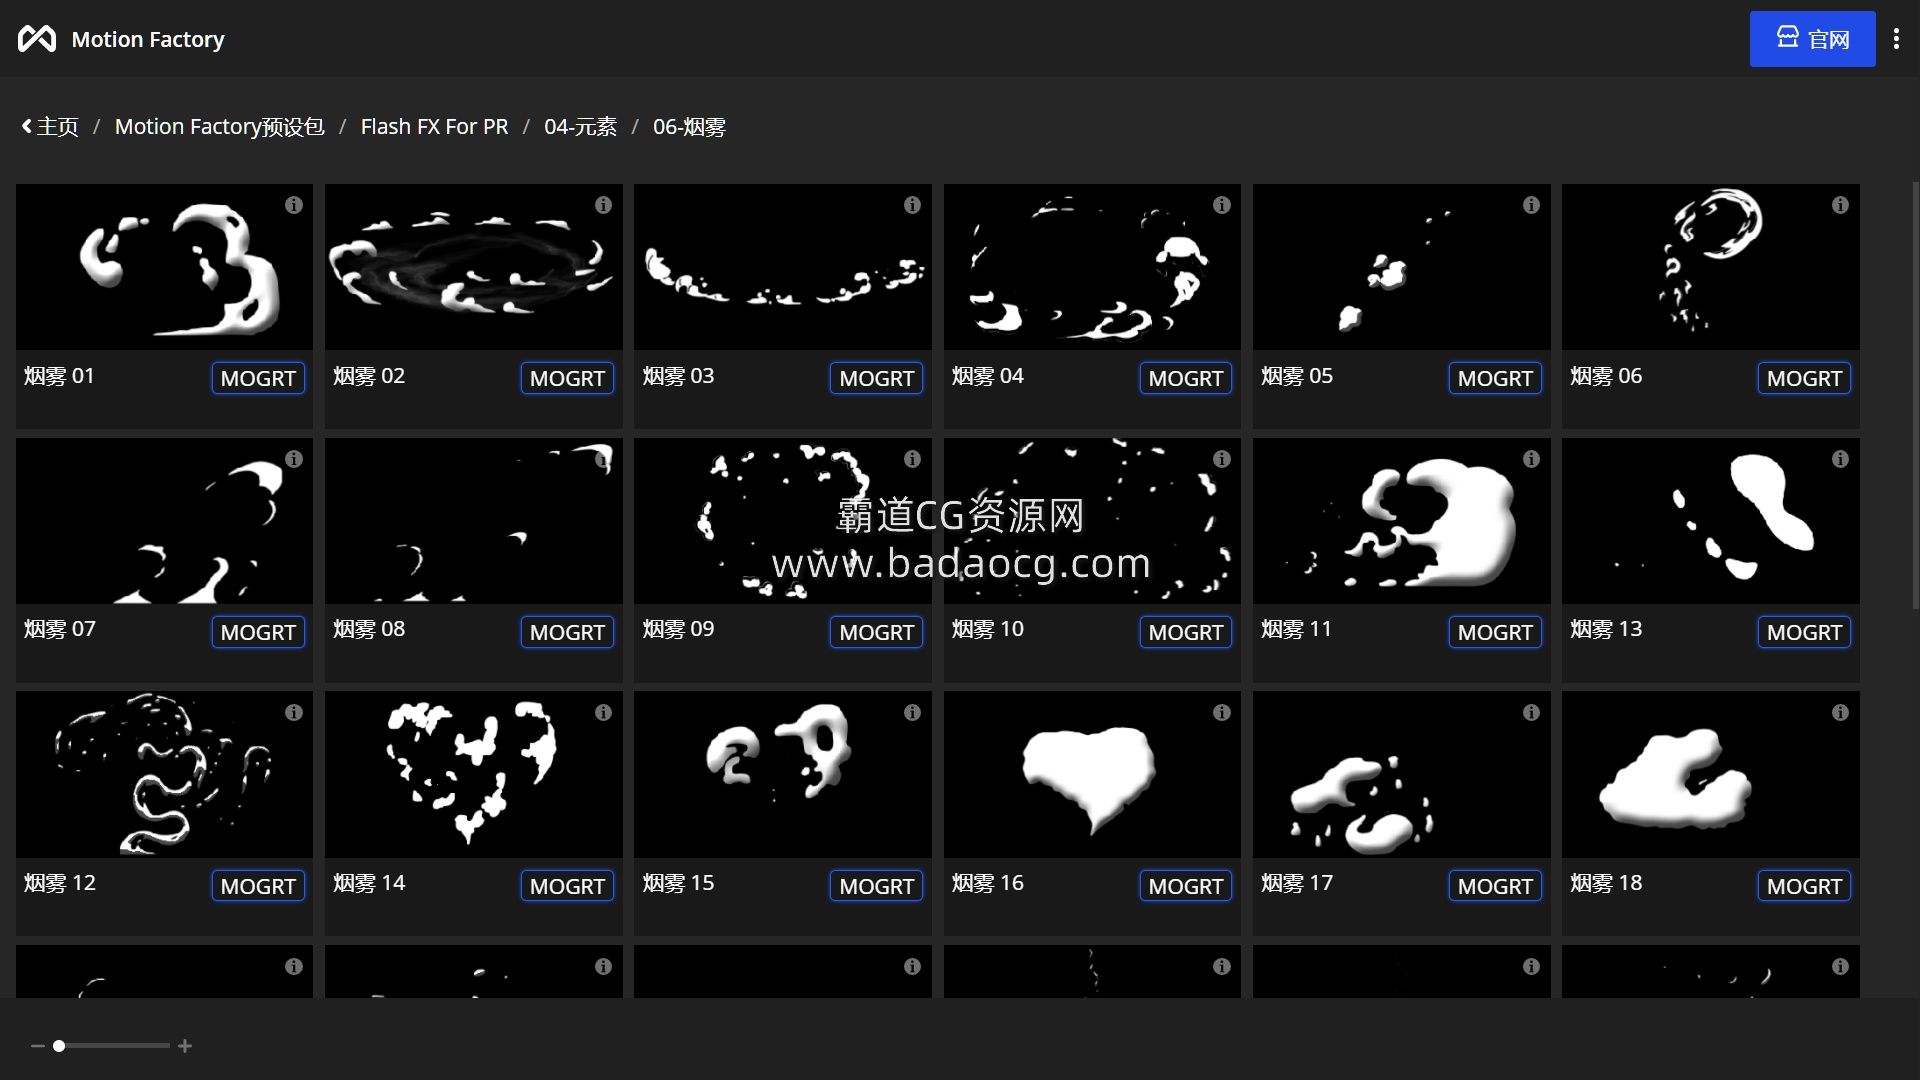
Task: Select the 烟雾 06 smoke thumbnail
Action: tap(1711, 267)
